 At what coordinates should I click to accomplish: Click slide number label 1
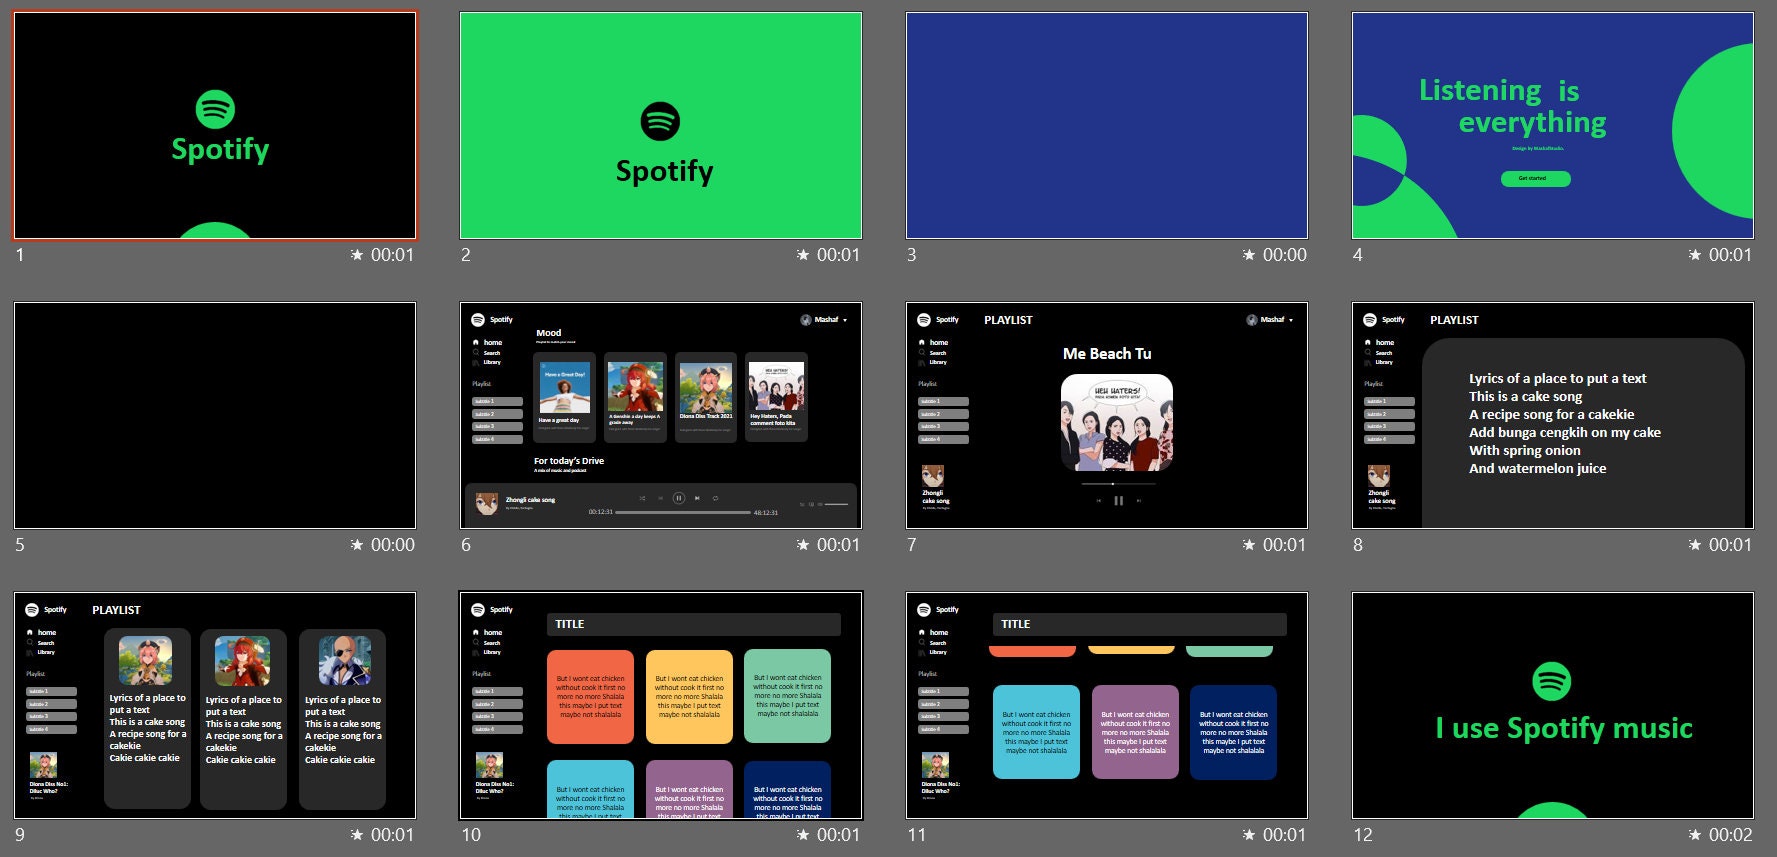[19, 255]
